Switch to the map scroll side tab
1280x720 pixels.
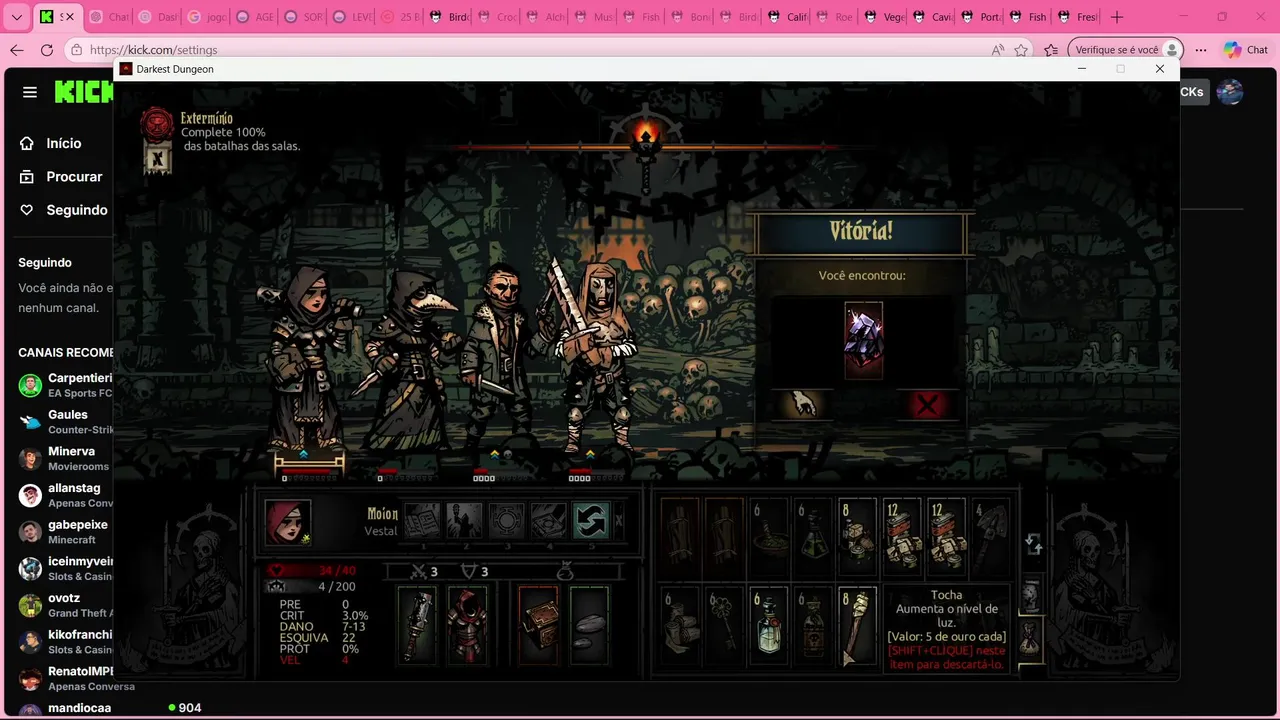(1030, 595)
